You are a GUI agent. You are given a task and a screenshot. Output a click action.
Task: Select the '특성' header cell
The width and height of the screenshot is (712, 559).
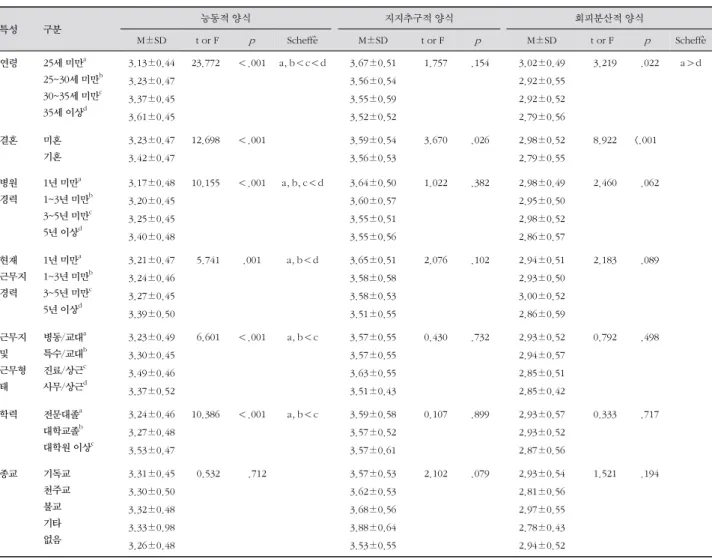9,30
